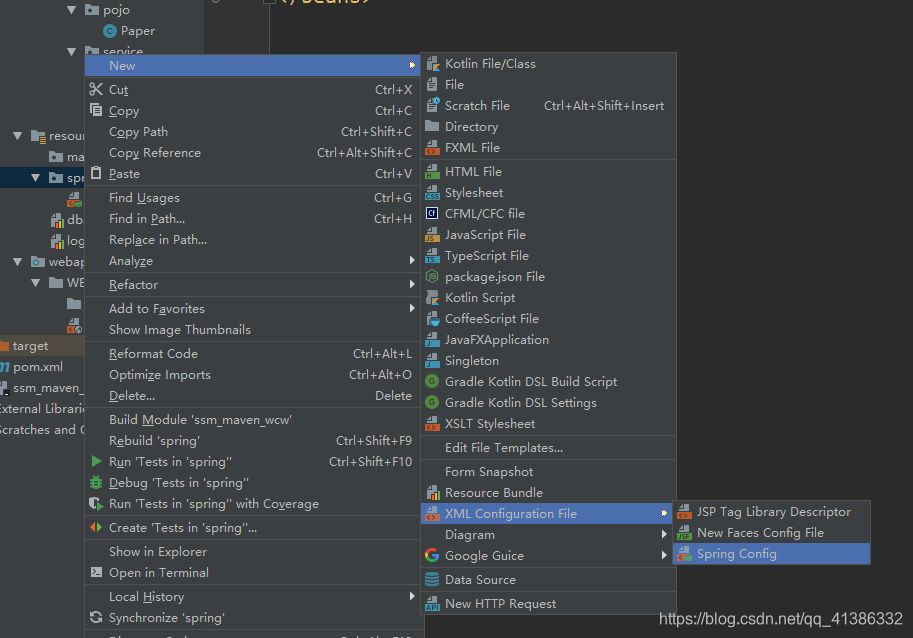Image resolution: width=913 pixels, height=638 pixels.
Task: Select Find Usages menu item
Action: tap(252, 198)
